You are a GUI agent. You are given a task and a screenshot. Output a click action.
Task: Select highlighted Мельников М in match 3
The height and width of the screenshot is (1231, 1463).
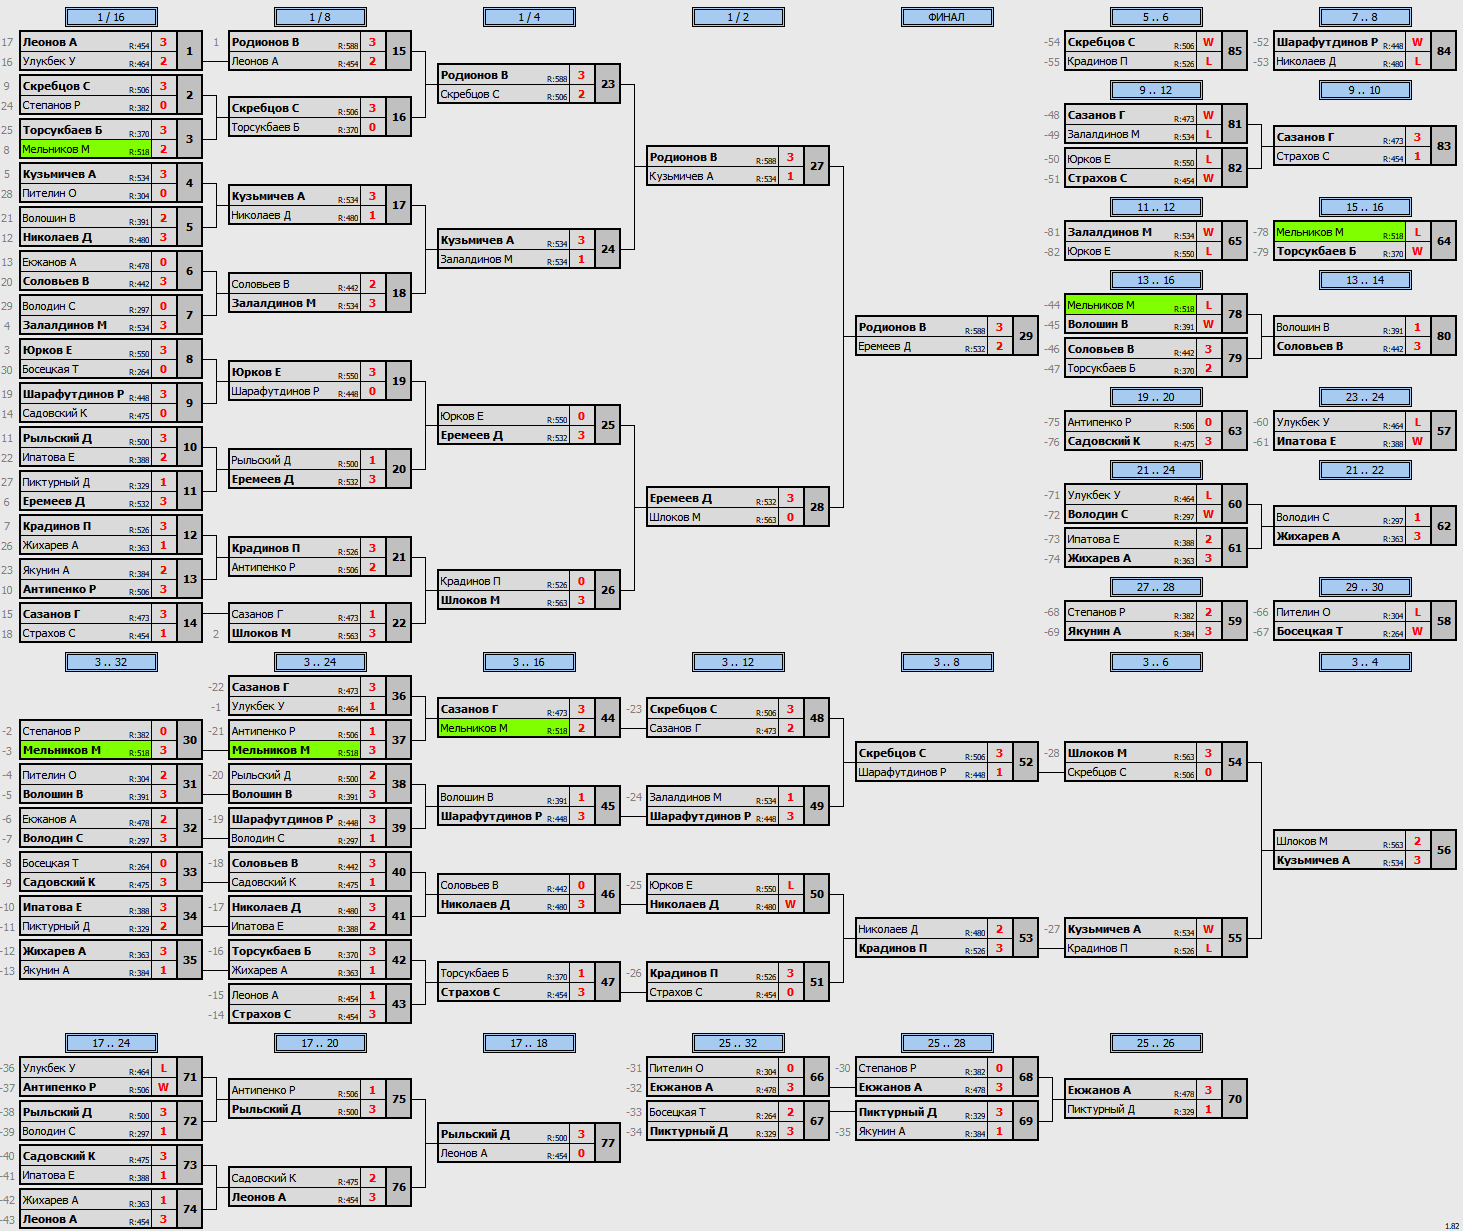click(85, 149)
